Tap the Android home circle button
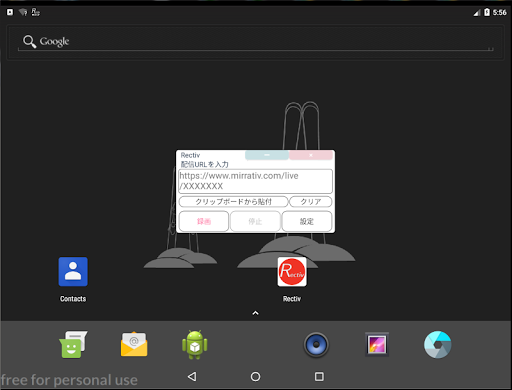Image resolution: width=512 pixels, height=390 pixels. [x=255, y=377]
